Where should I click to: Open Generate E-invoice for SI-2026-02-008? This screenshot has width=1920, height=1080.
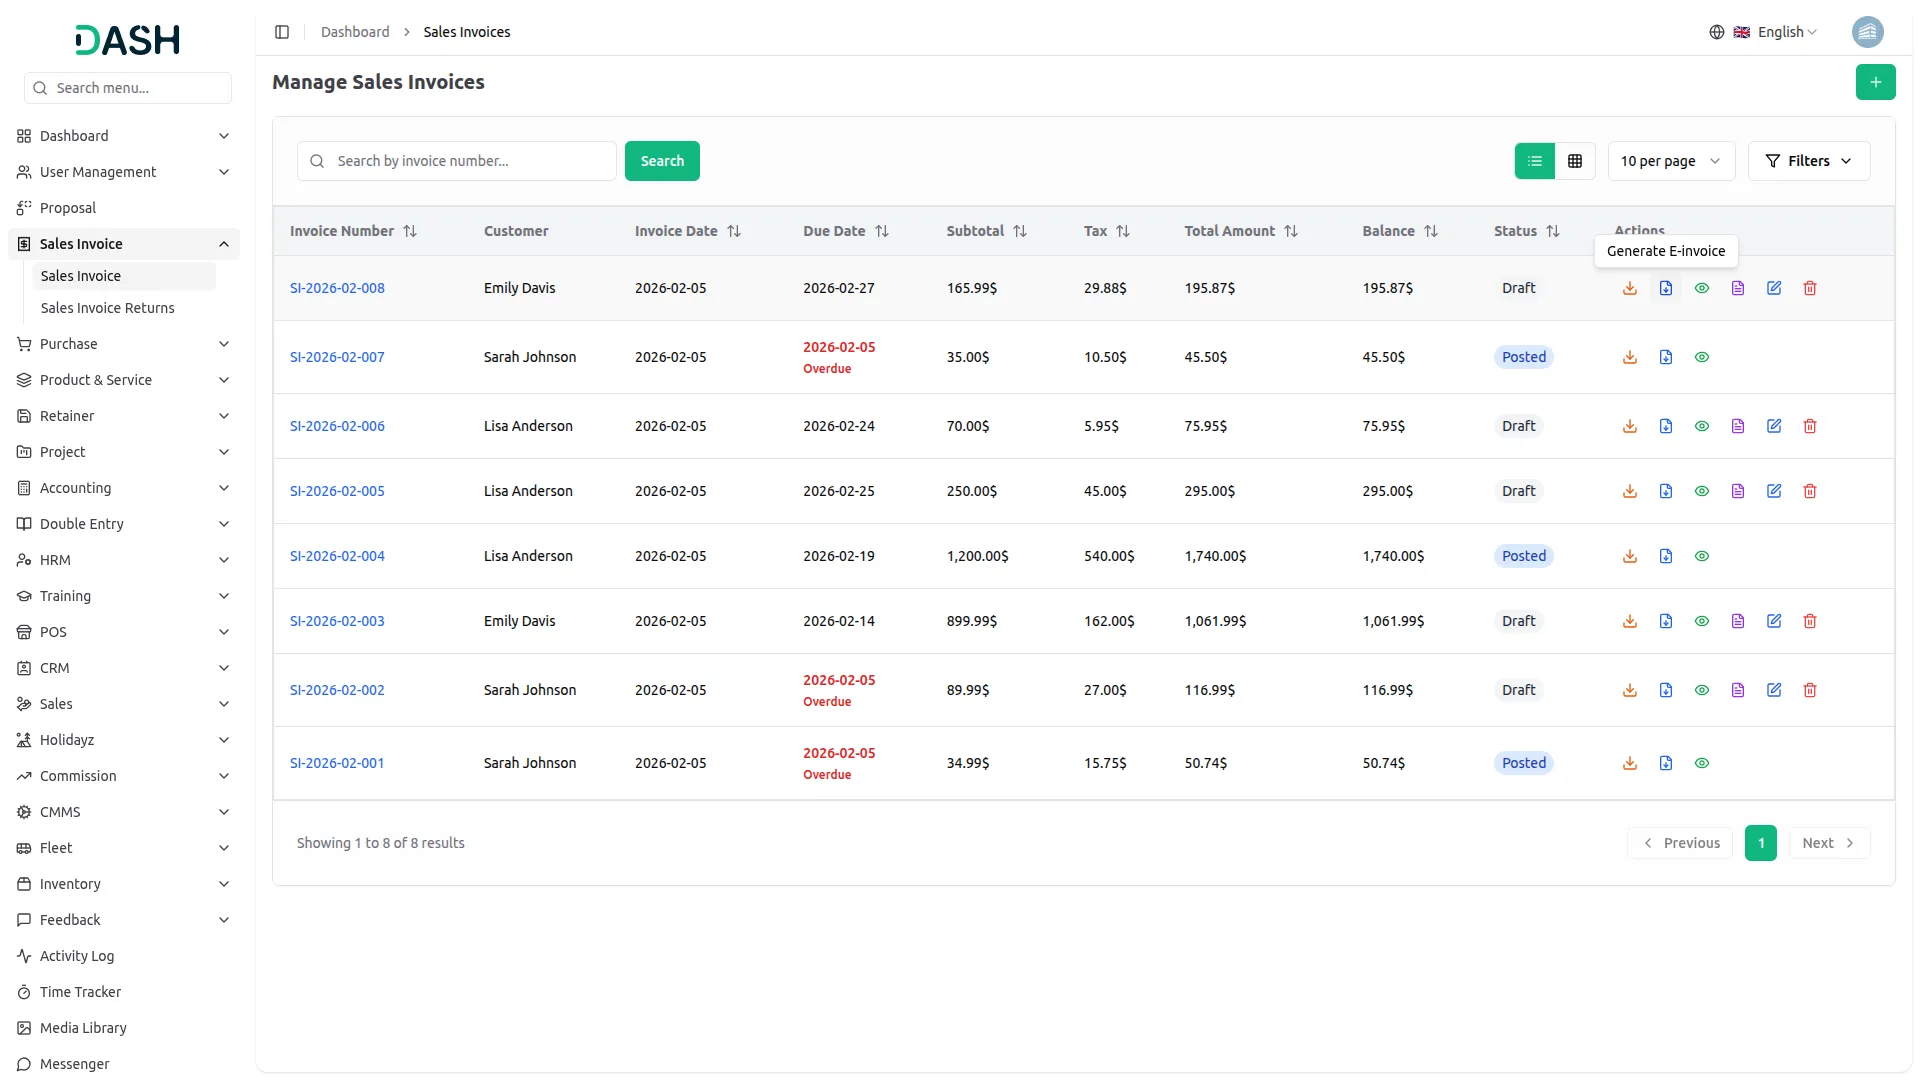pos(1666,288)
